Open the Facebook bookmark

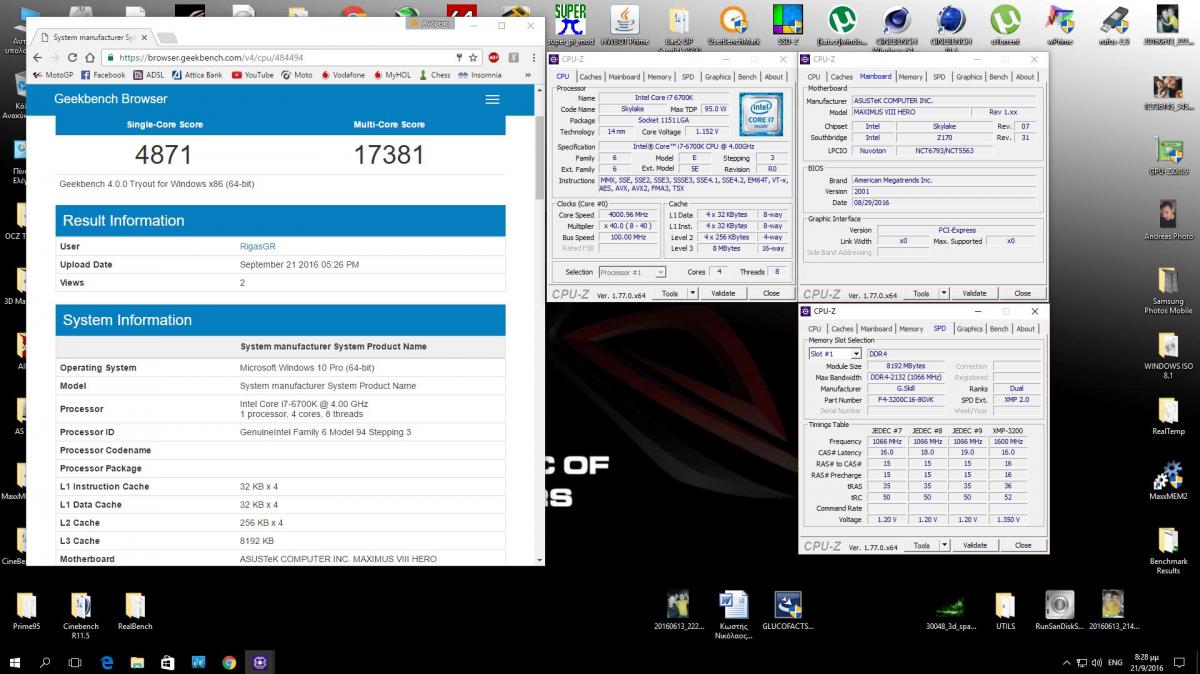(x=102, y=75)
